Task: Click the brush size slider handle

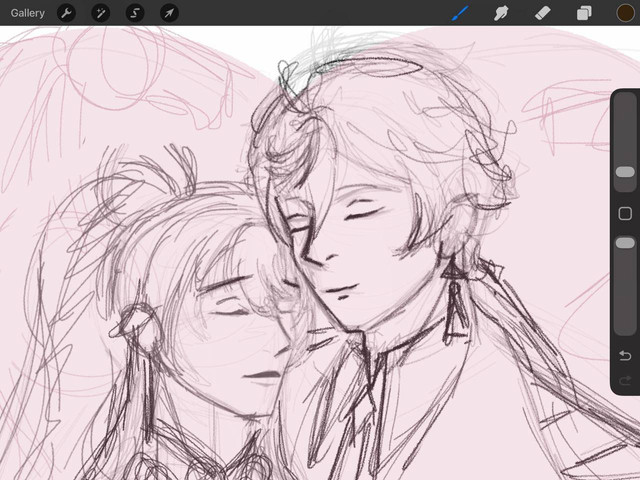Action: (625, 172)
